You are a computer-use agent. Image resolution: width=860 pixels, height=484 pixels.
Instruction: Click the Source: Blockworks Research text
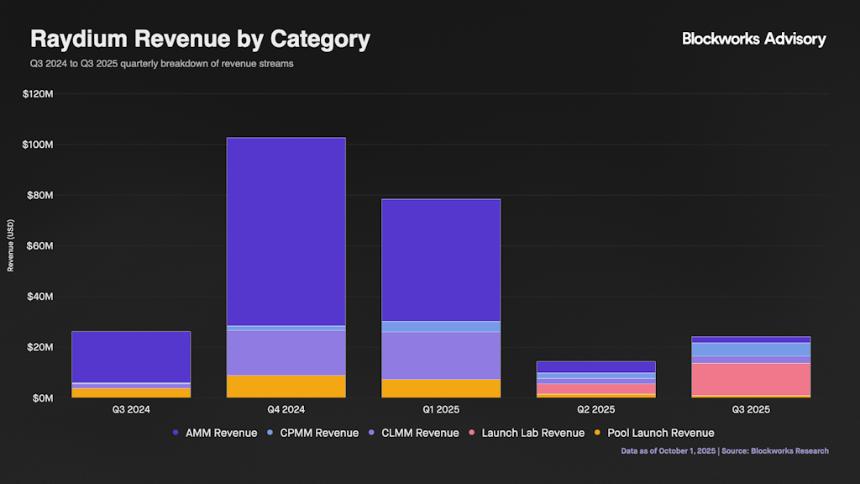click(x=785, y=451)
